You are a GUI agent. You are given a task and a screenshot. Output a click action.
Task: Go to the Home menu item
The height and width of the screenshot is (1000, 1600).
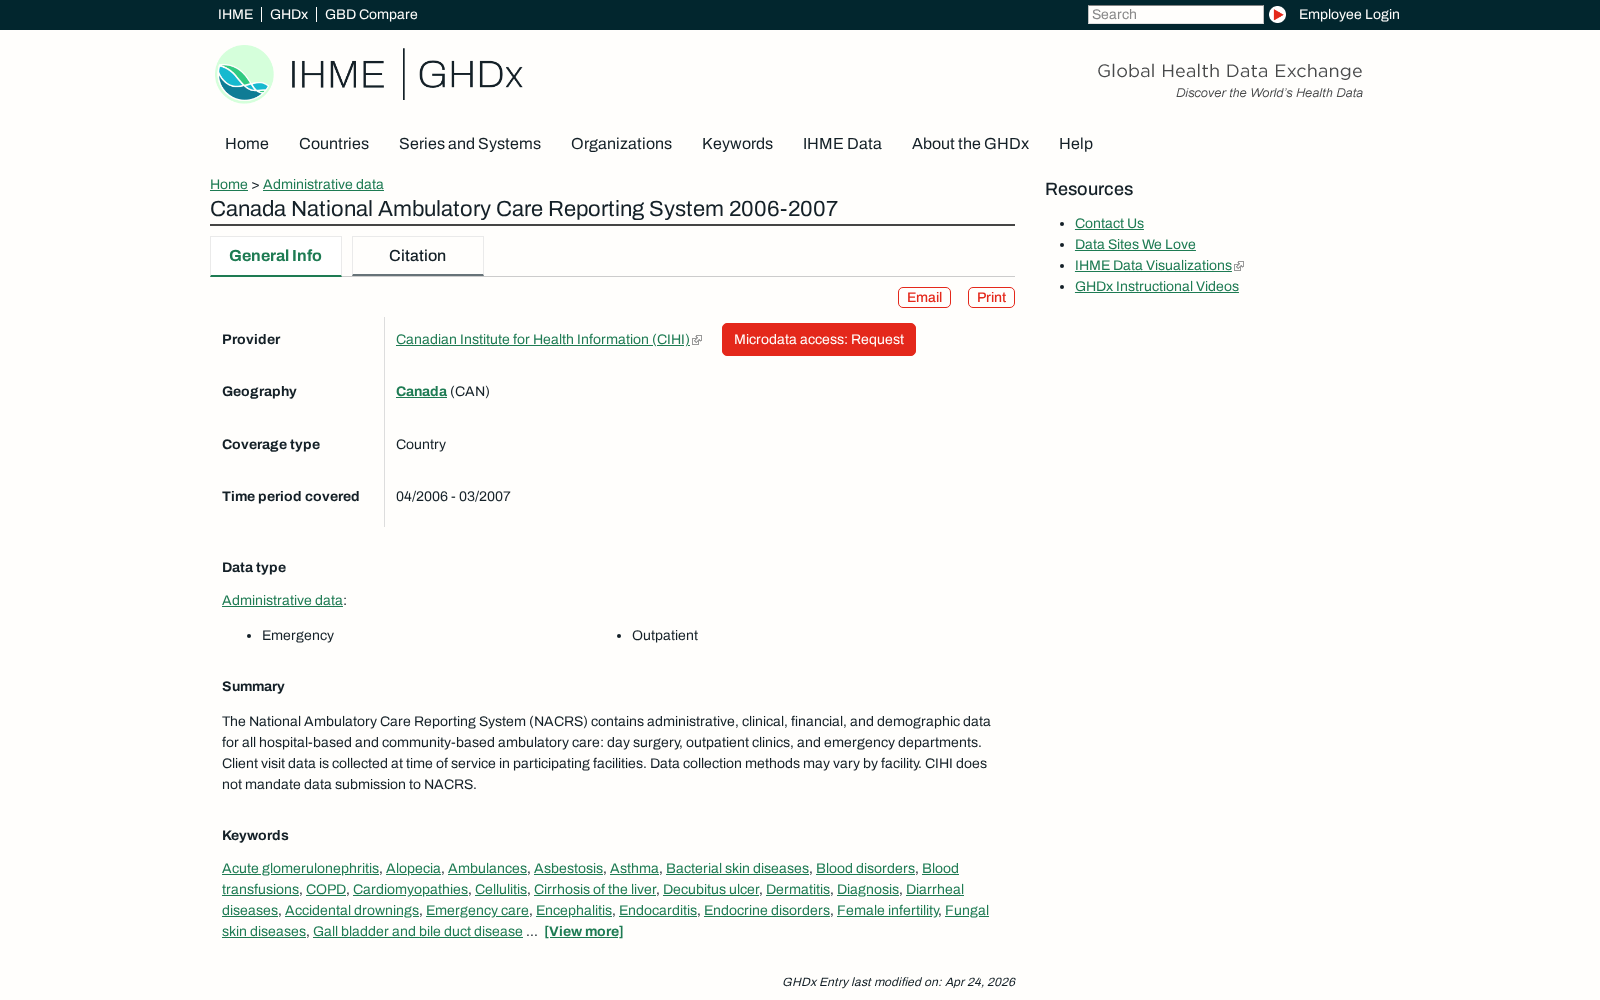[247, 144]
